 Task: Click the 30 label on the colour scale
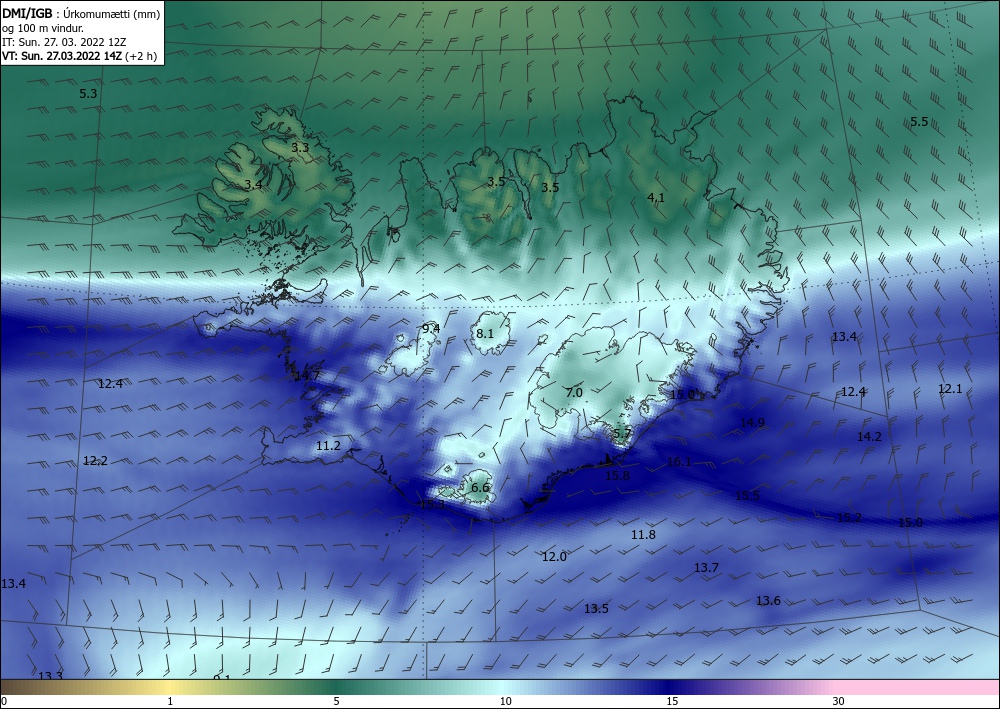[839, 702]
